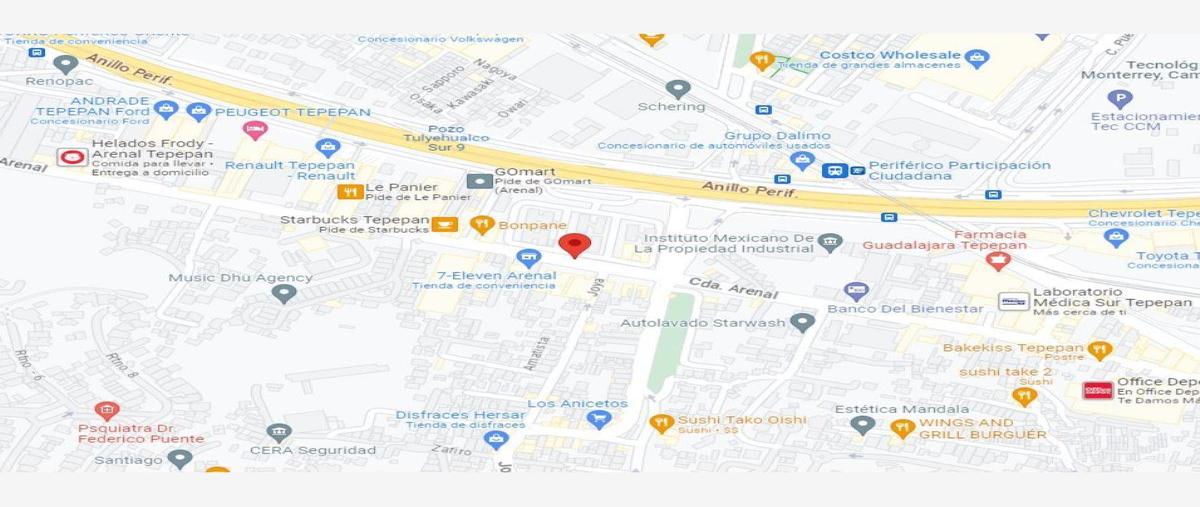
Task: Click the Helados Frody red icon
Action: tap(71, 158)
